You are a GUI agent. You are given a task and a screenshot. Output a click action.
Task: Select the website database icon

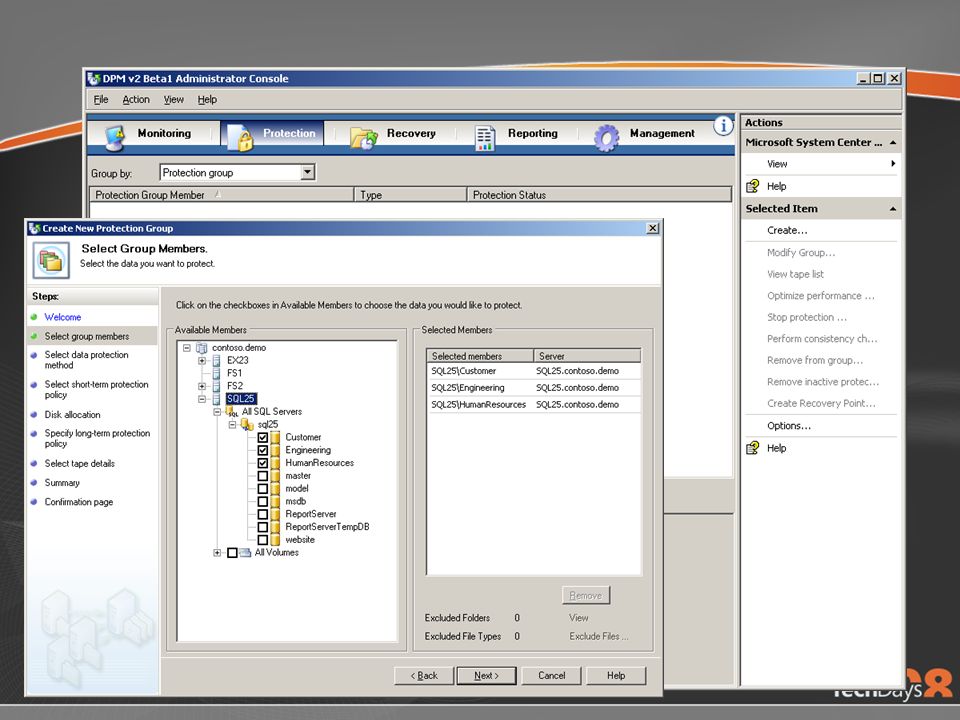(x=276, y=540)
